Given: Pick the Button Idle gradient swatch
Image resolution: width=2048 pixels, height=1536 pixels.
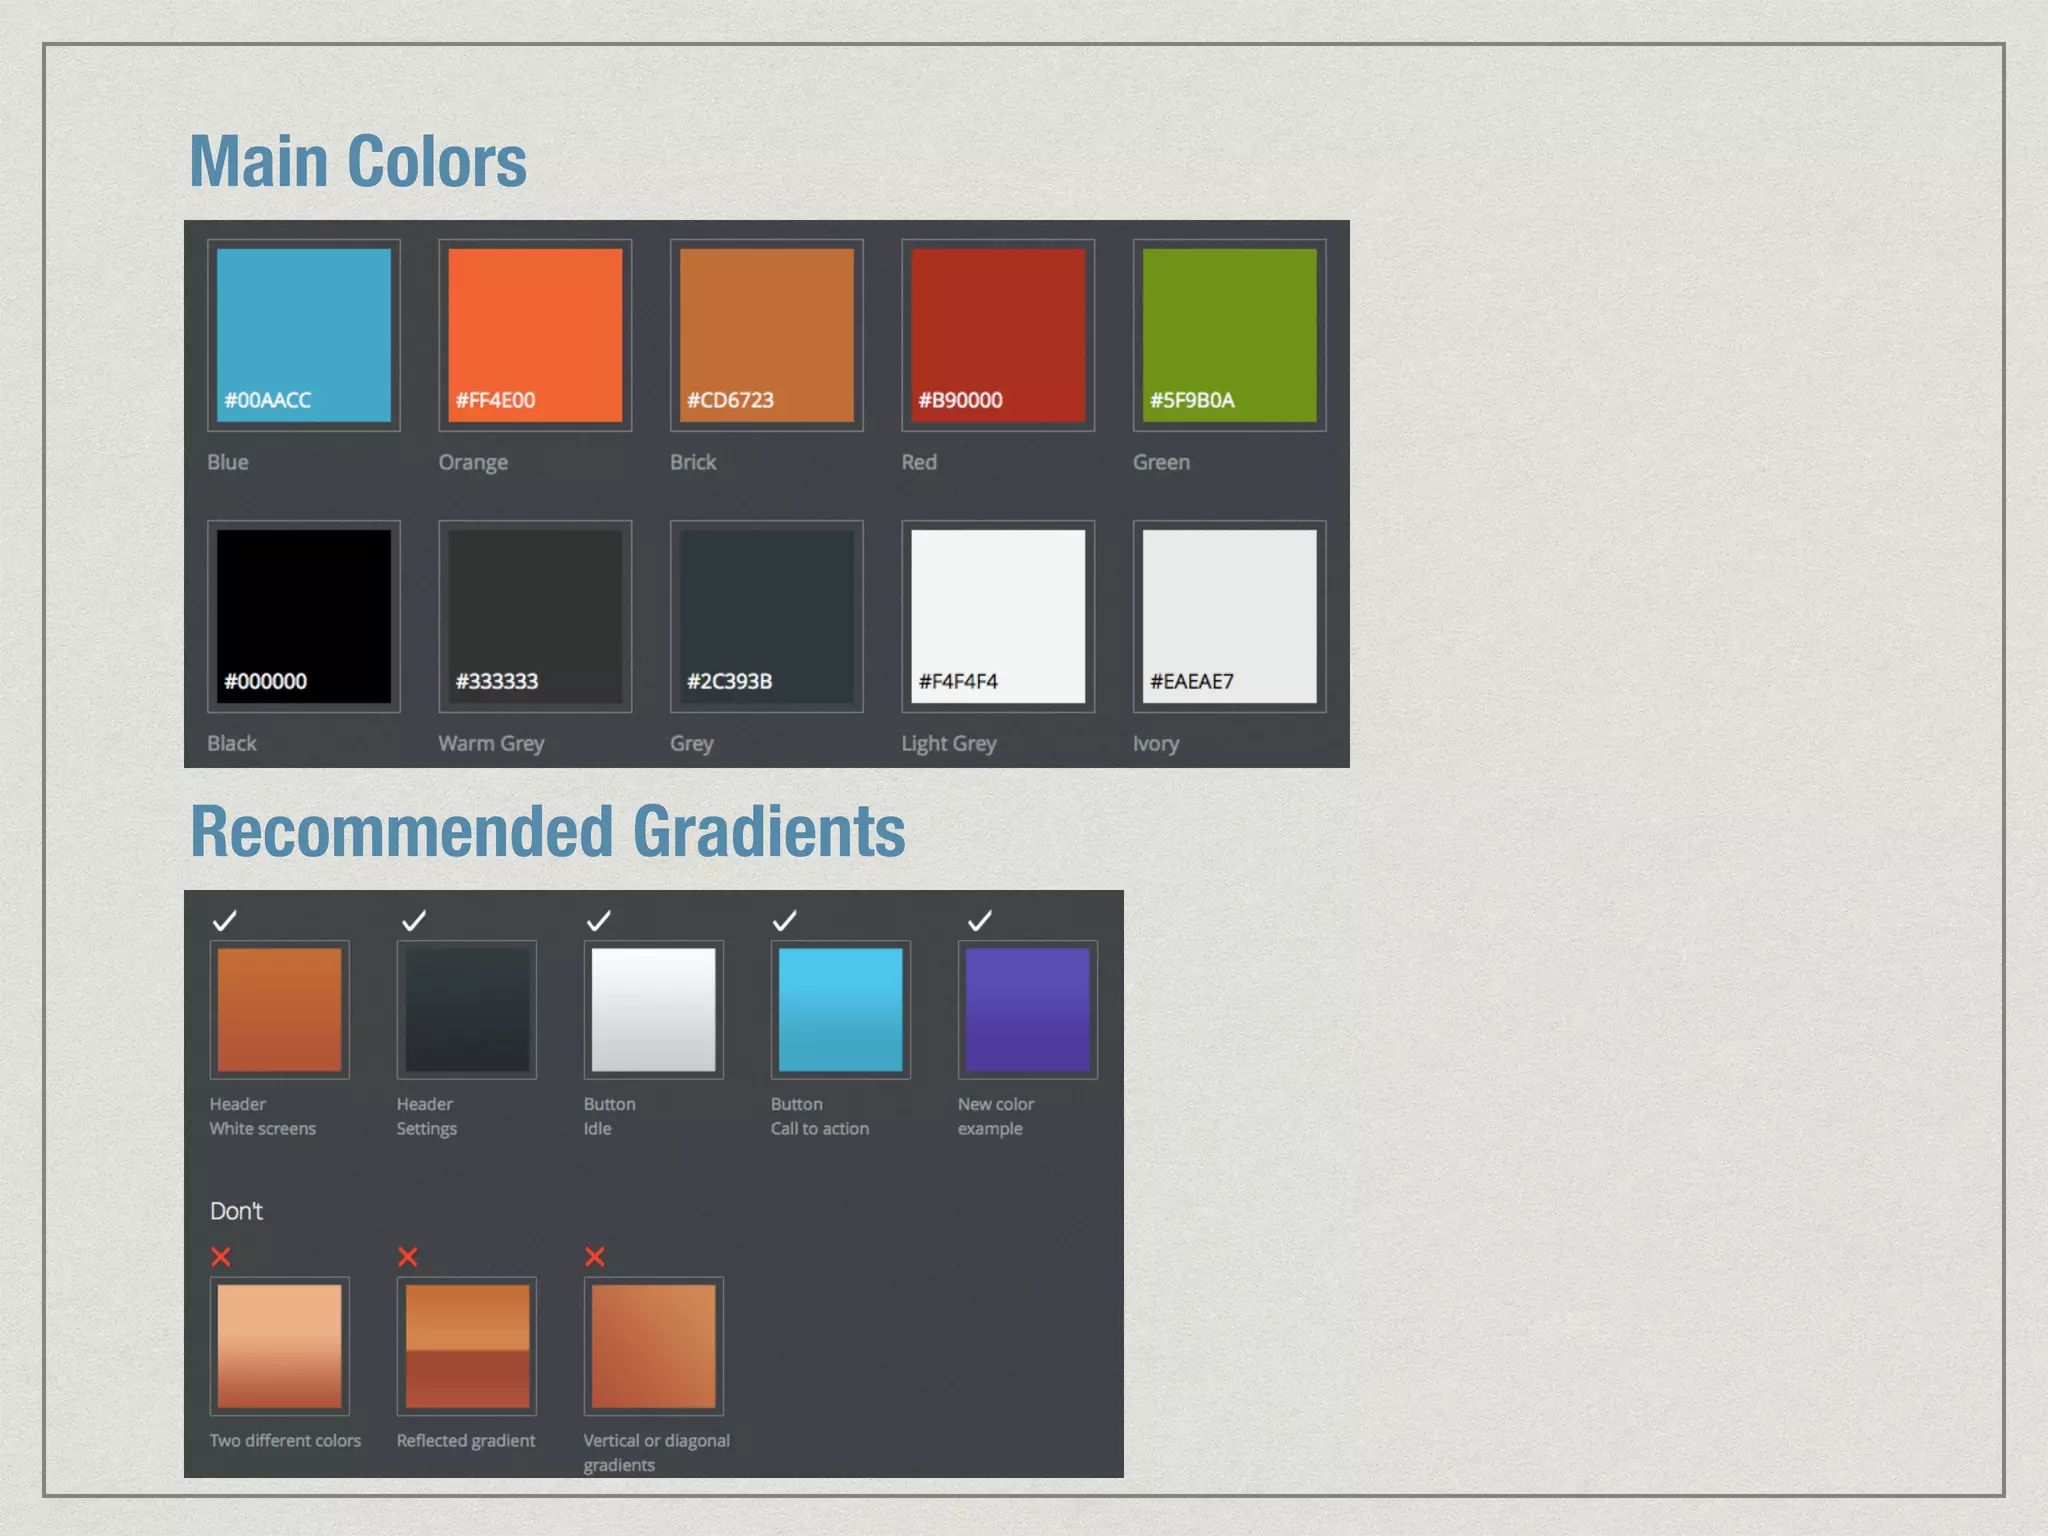Looking at the screenshot, I should (x=654, y=1010).
